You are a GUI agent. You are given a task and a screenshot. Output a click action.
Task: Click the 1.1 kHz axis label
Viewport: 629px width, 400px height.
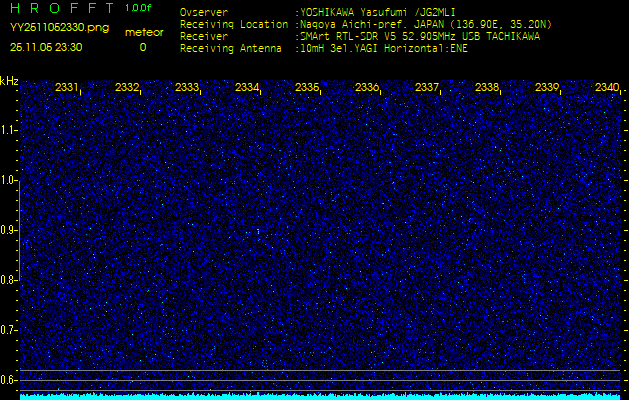tap(9, 130)
